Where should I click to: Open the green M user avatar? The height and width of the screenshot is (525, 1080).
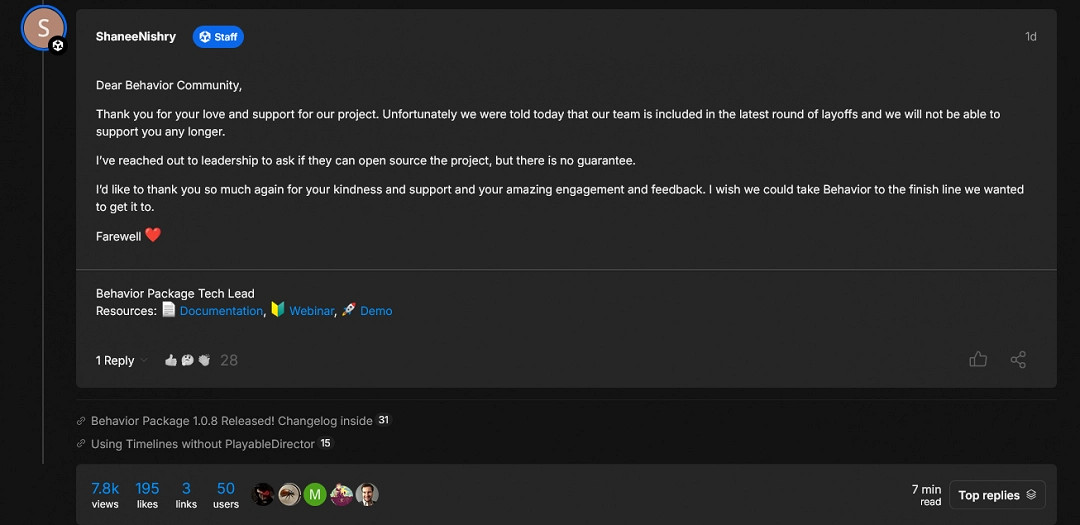pyautogui.click(x=315, y=494)
